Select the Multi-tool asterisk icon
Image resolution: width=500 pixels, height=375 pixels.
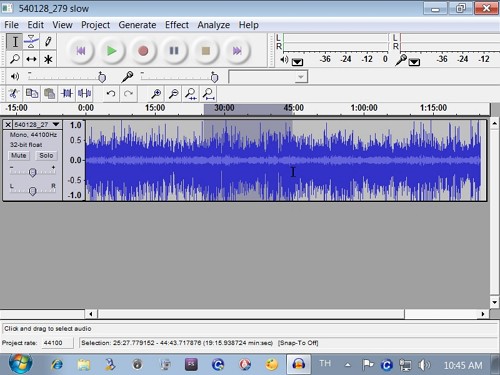pyautogui.click(x=48, y=59)
